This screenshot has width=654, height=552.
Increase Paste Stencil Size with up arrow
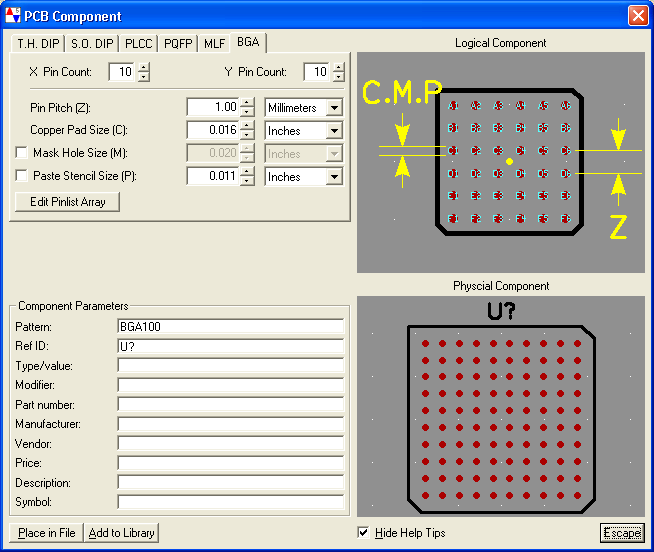pos(247,171)
